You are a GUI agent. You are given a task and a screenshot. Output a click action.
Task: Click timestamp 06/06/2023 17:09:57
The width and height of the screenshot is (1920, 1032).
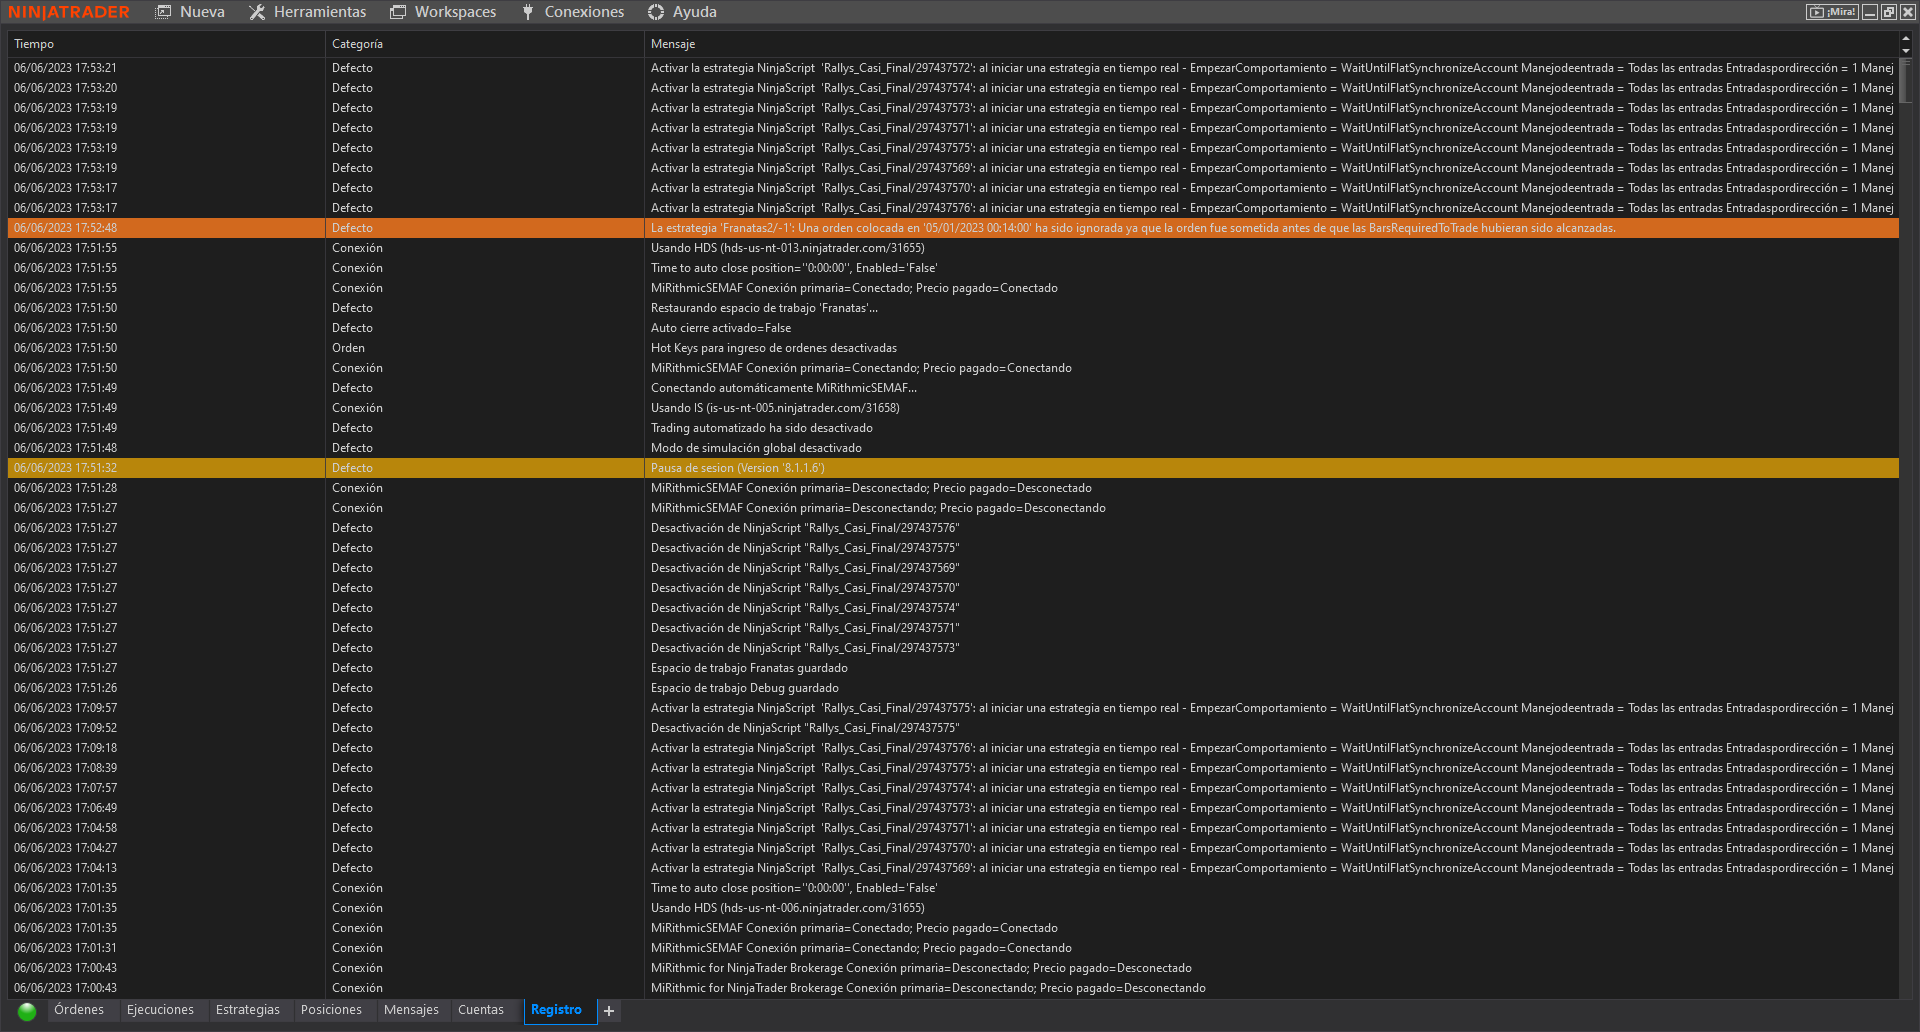[x=65, y=708]
